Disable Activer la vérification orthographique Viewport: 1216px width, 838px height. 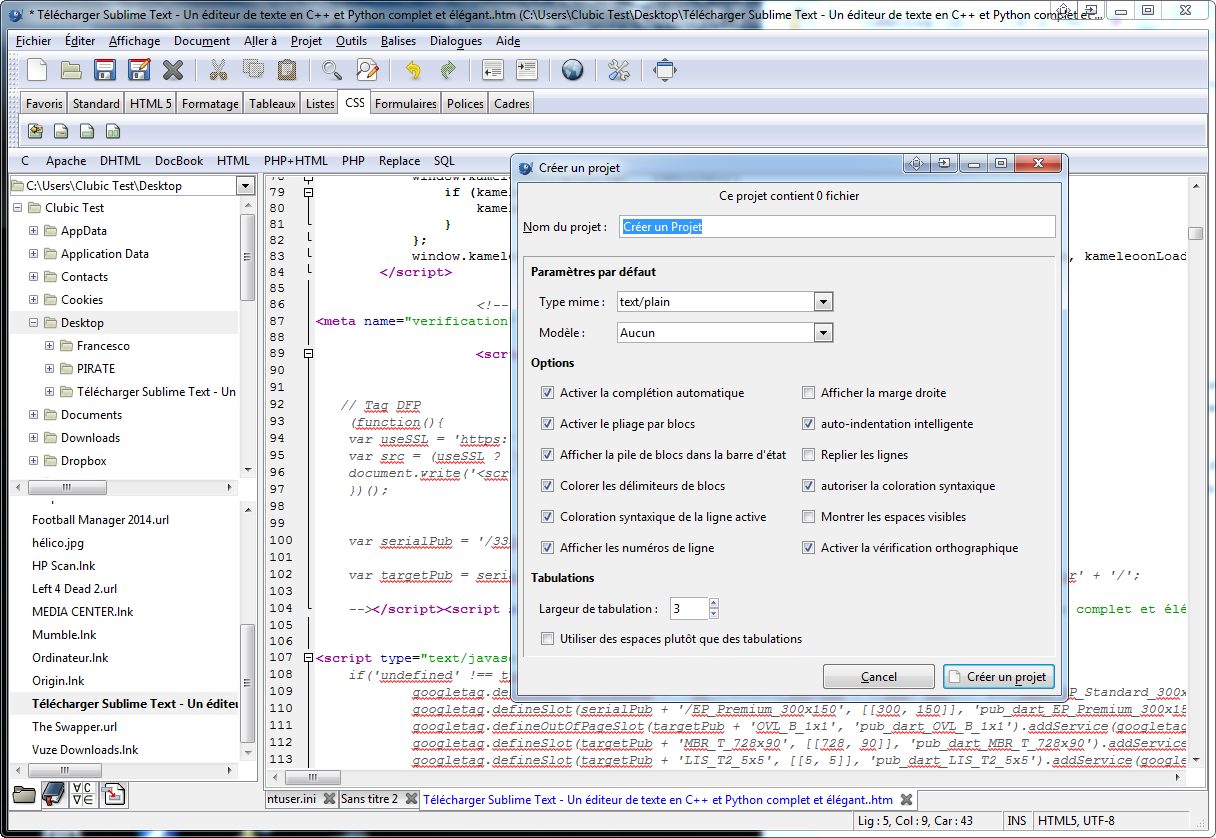point(809,548)
